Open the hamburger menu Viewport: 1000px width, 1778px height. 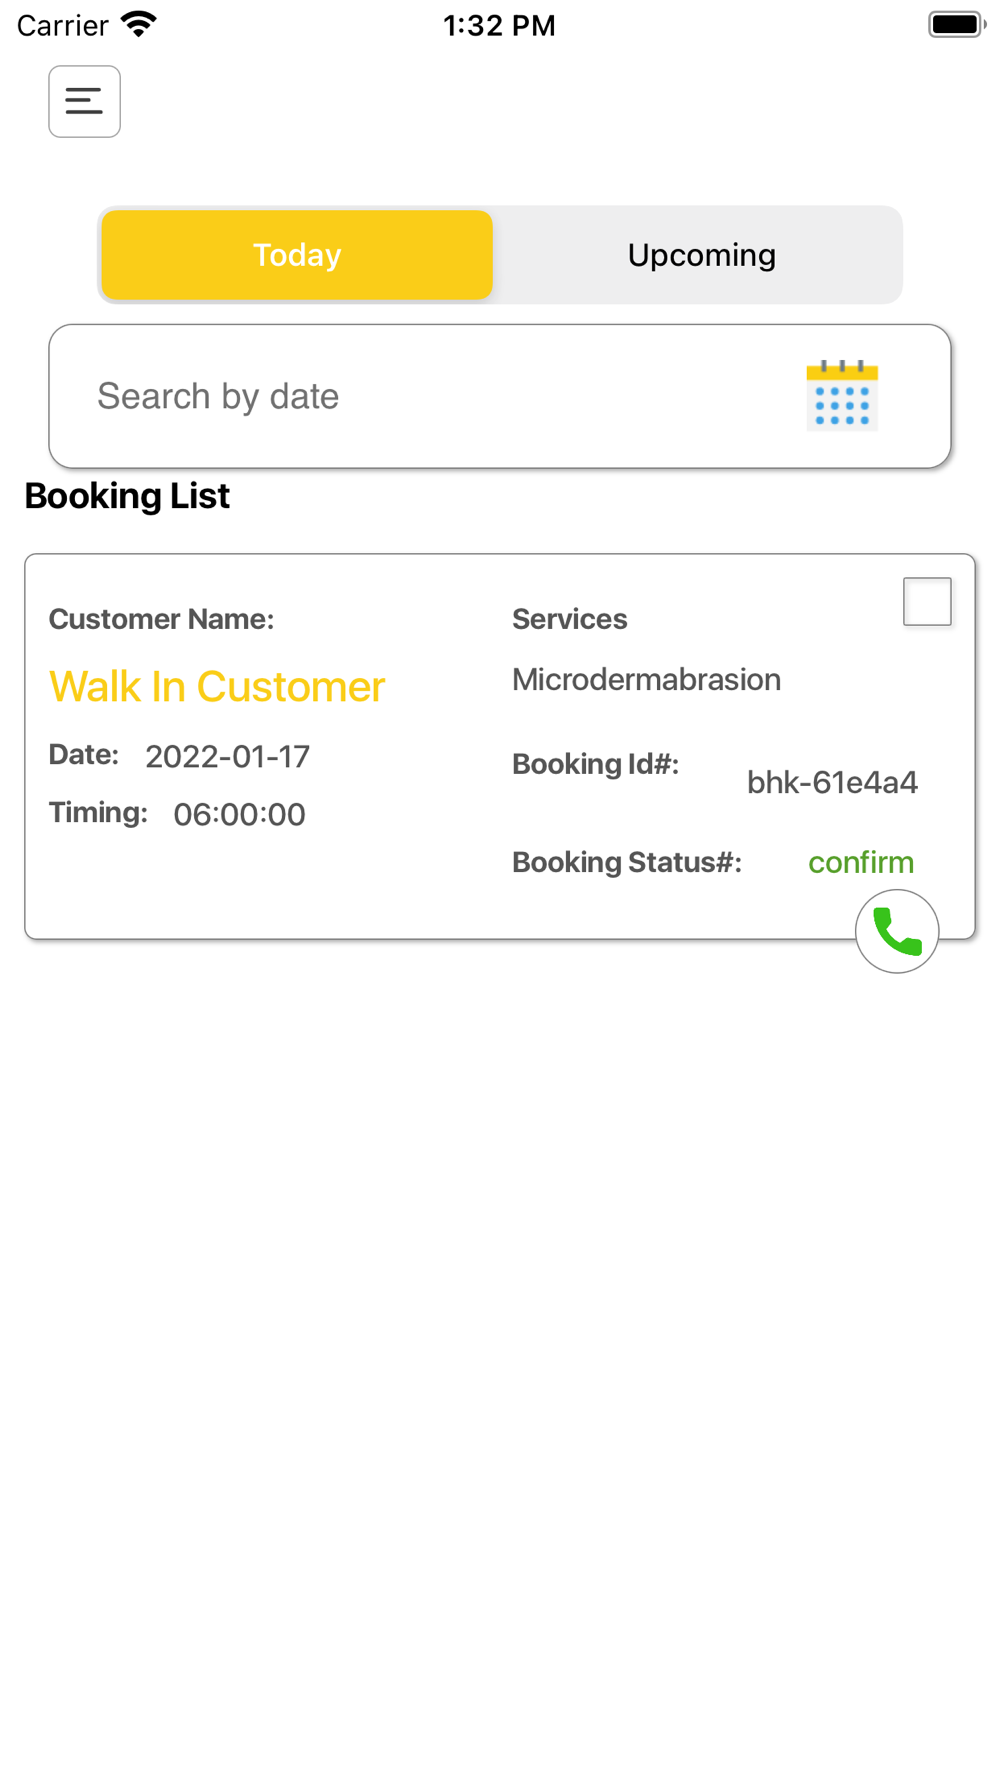click(x=84, y=101)
